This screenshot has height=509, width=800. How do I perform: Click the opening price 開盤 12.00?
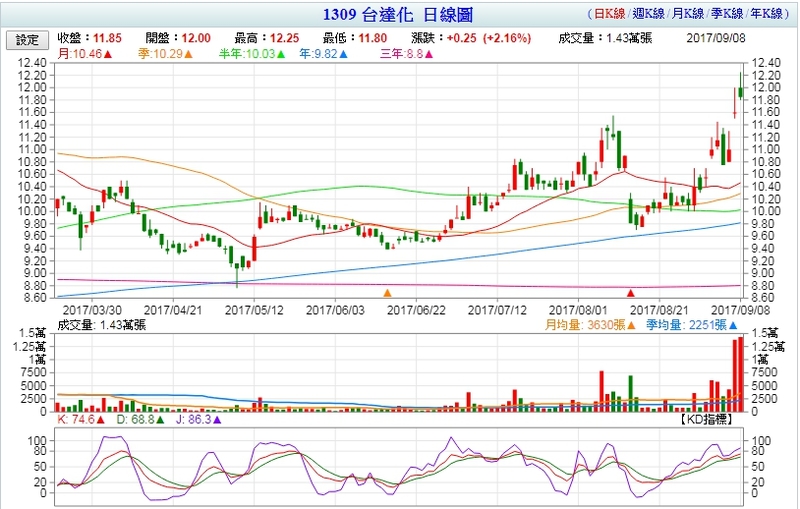coord(178,38)
